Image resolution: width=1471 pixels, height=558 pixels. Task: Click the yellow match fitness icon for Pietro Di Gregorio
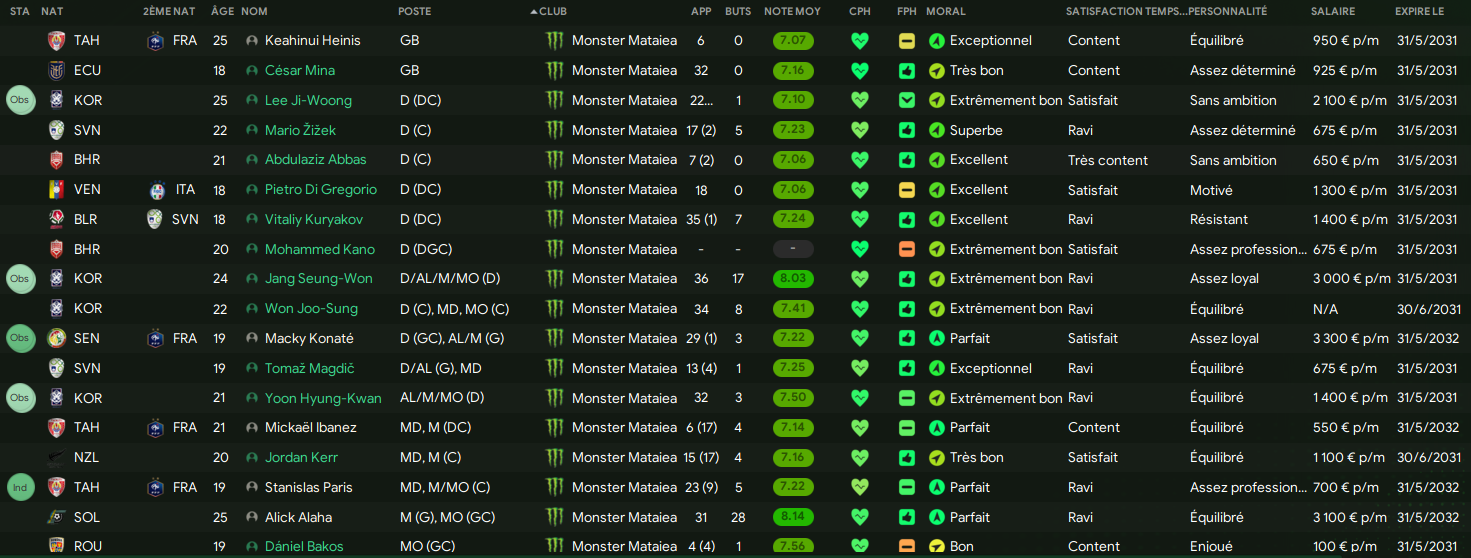(907, 189)
